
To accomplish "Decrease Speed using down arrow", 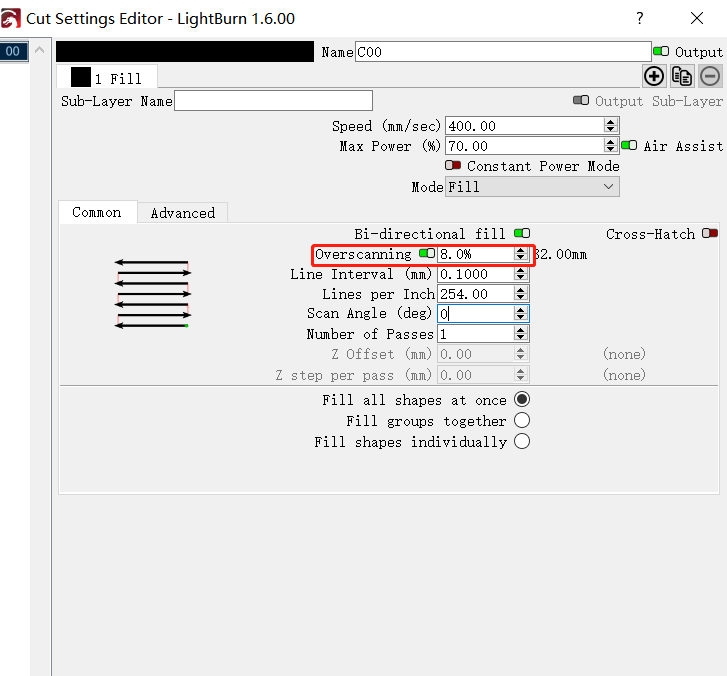I will pyautogui.click(x=611, y=129).
